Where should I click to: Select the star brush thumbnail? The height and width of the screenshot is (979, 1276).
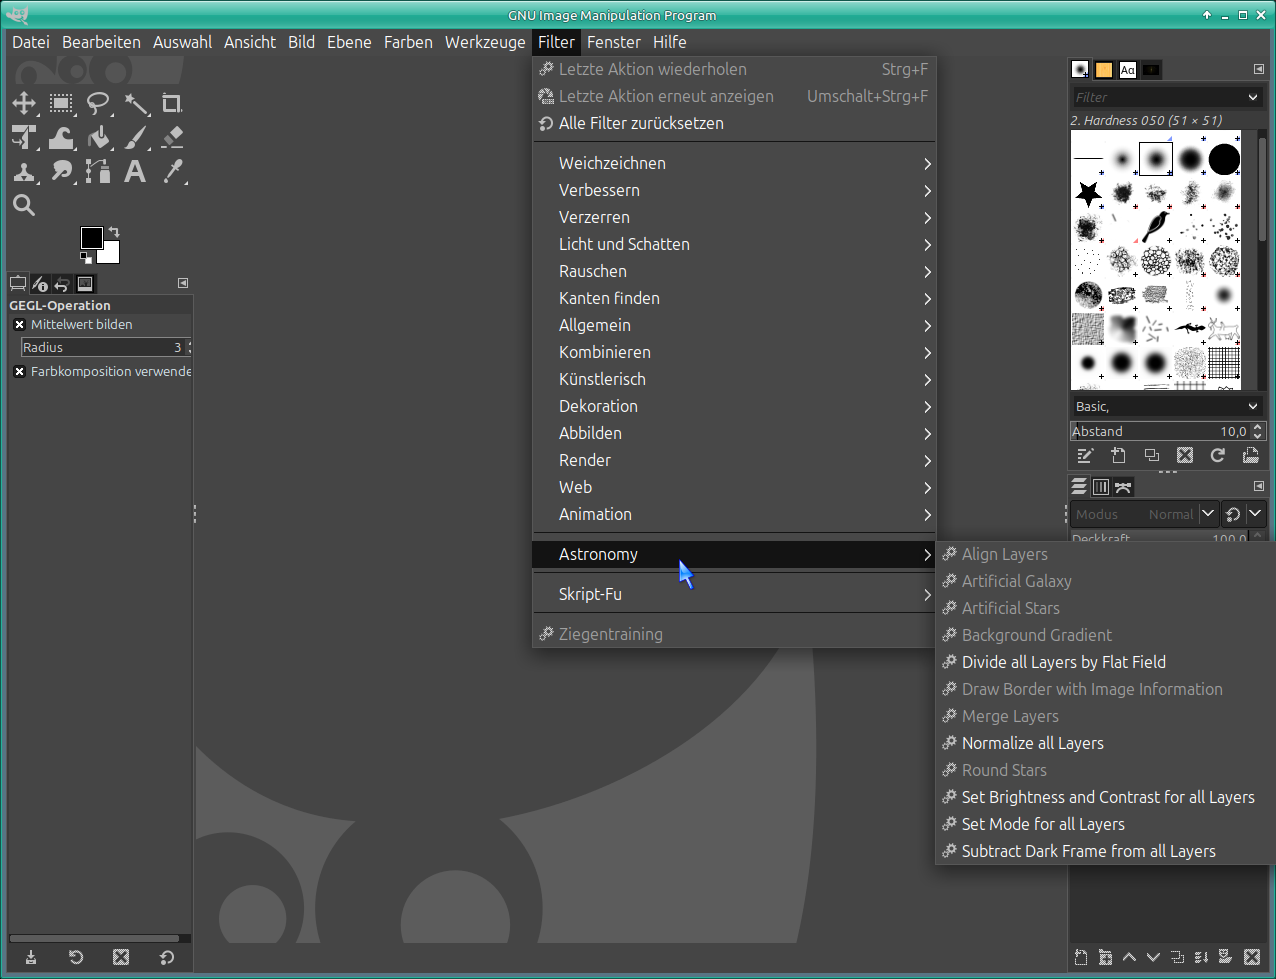coord(1088,192)
